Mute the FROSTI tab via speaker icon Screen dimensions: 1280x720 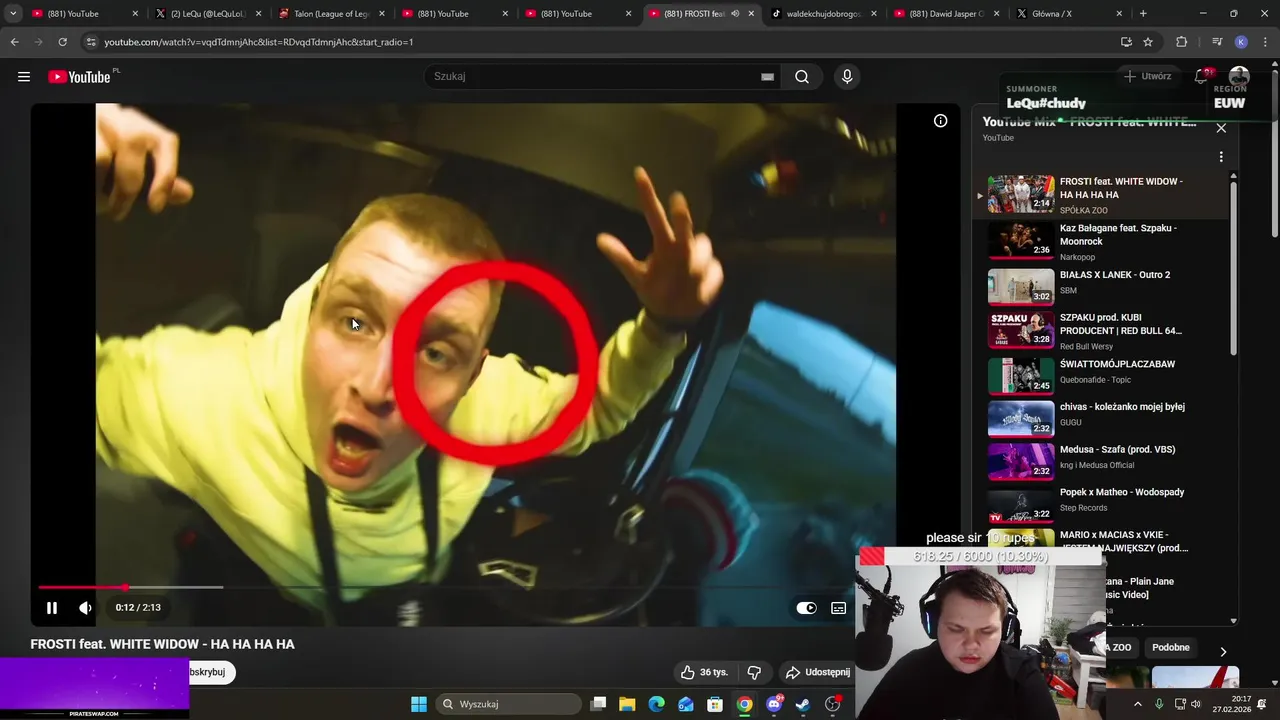coord(735,14)
